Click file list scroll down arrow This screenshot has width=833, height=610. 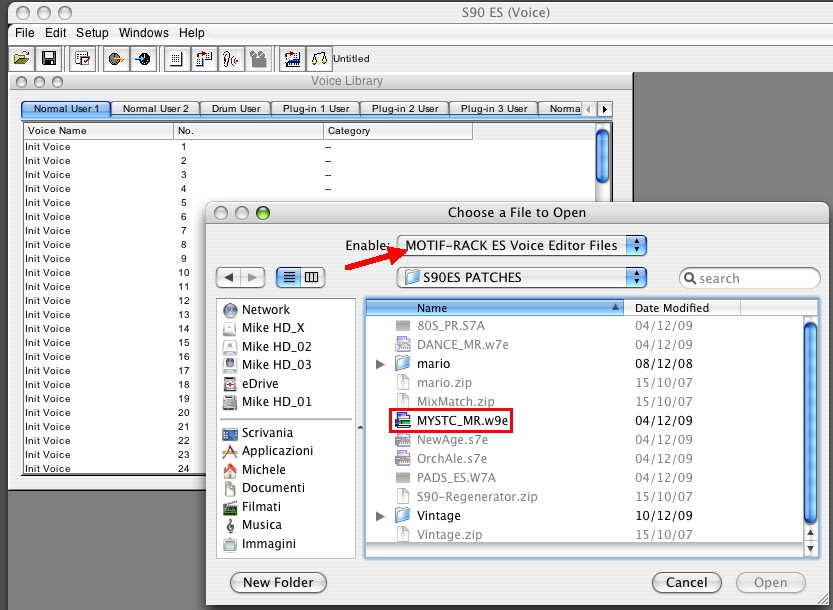pos(810,548)
